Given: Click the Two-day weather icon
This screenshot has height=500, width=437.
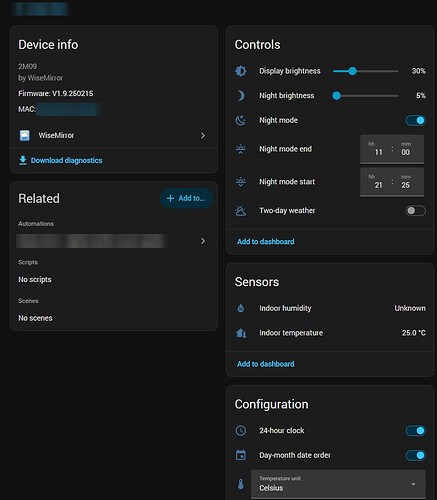Looking at the screenshot, I should tap(241, 211).
